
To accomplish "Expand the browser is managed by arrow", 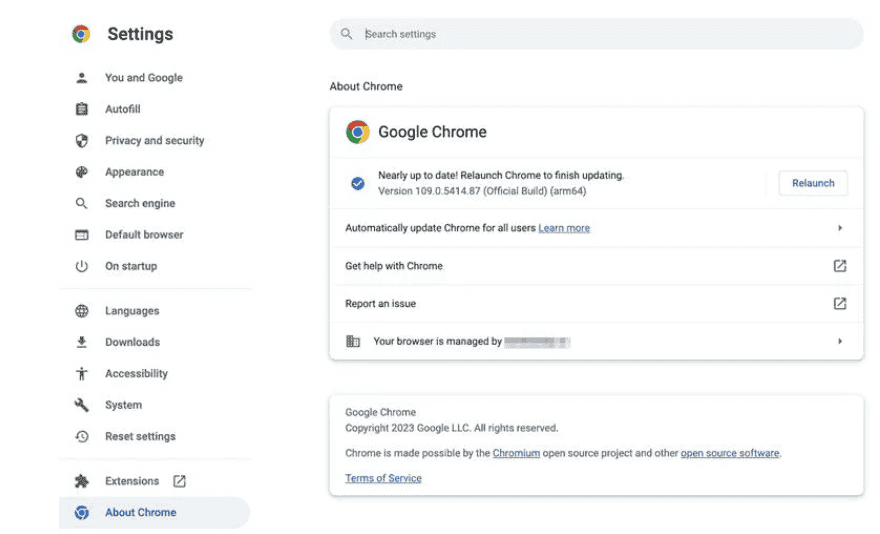I will (840, 341).
